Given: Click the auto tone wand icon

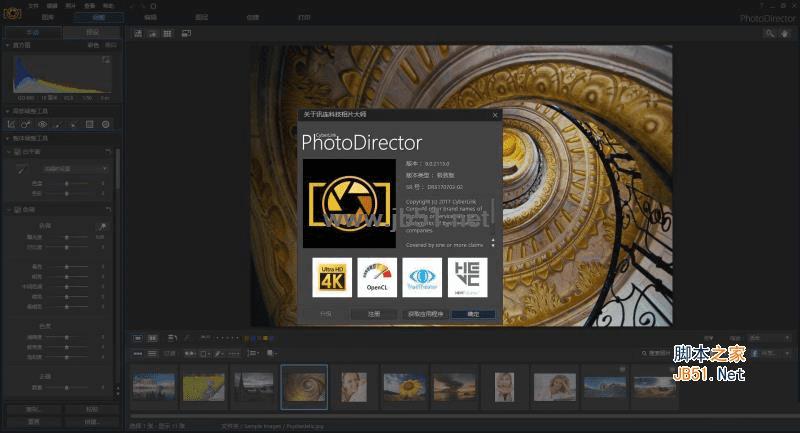Looking at the screenshot, I should tap(102, 226).
